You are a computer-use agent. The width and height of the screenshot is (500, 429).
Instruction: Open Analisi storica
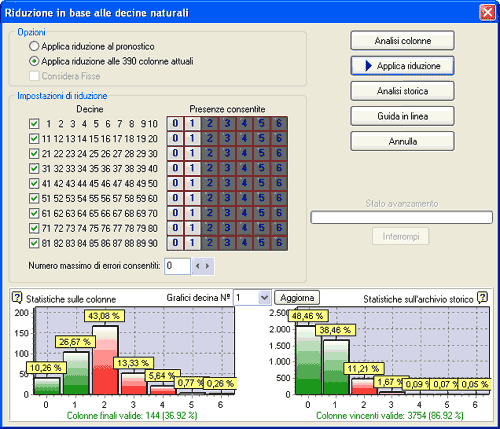402,91
